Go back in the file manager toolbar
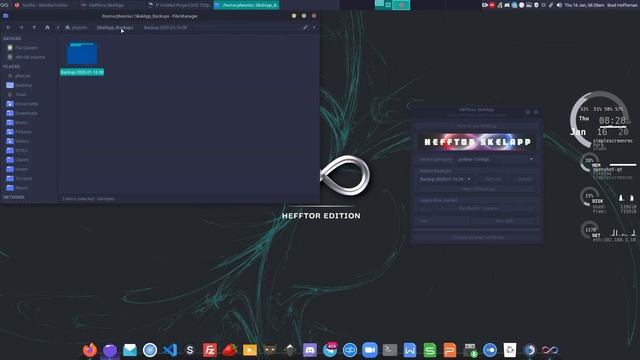 (x=8, y=27)
